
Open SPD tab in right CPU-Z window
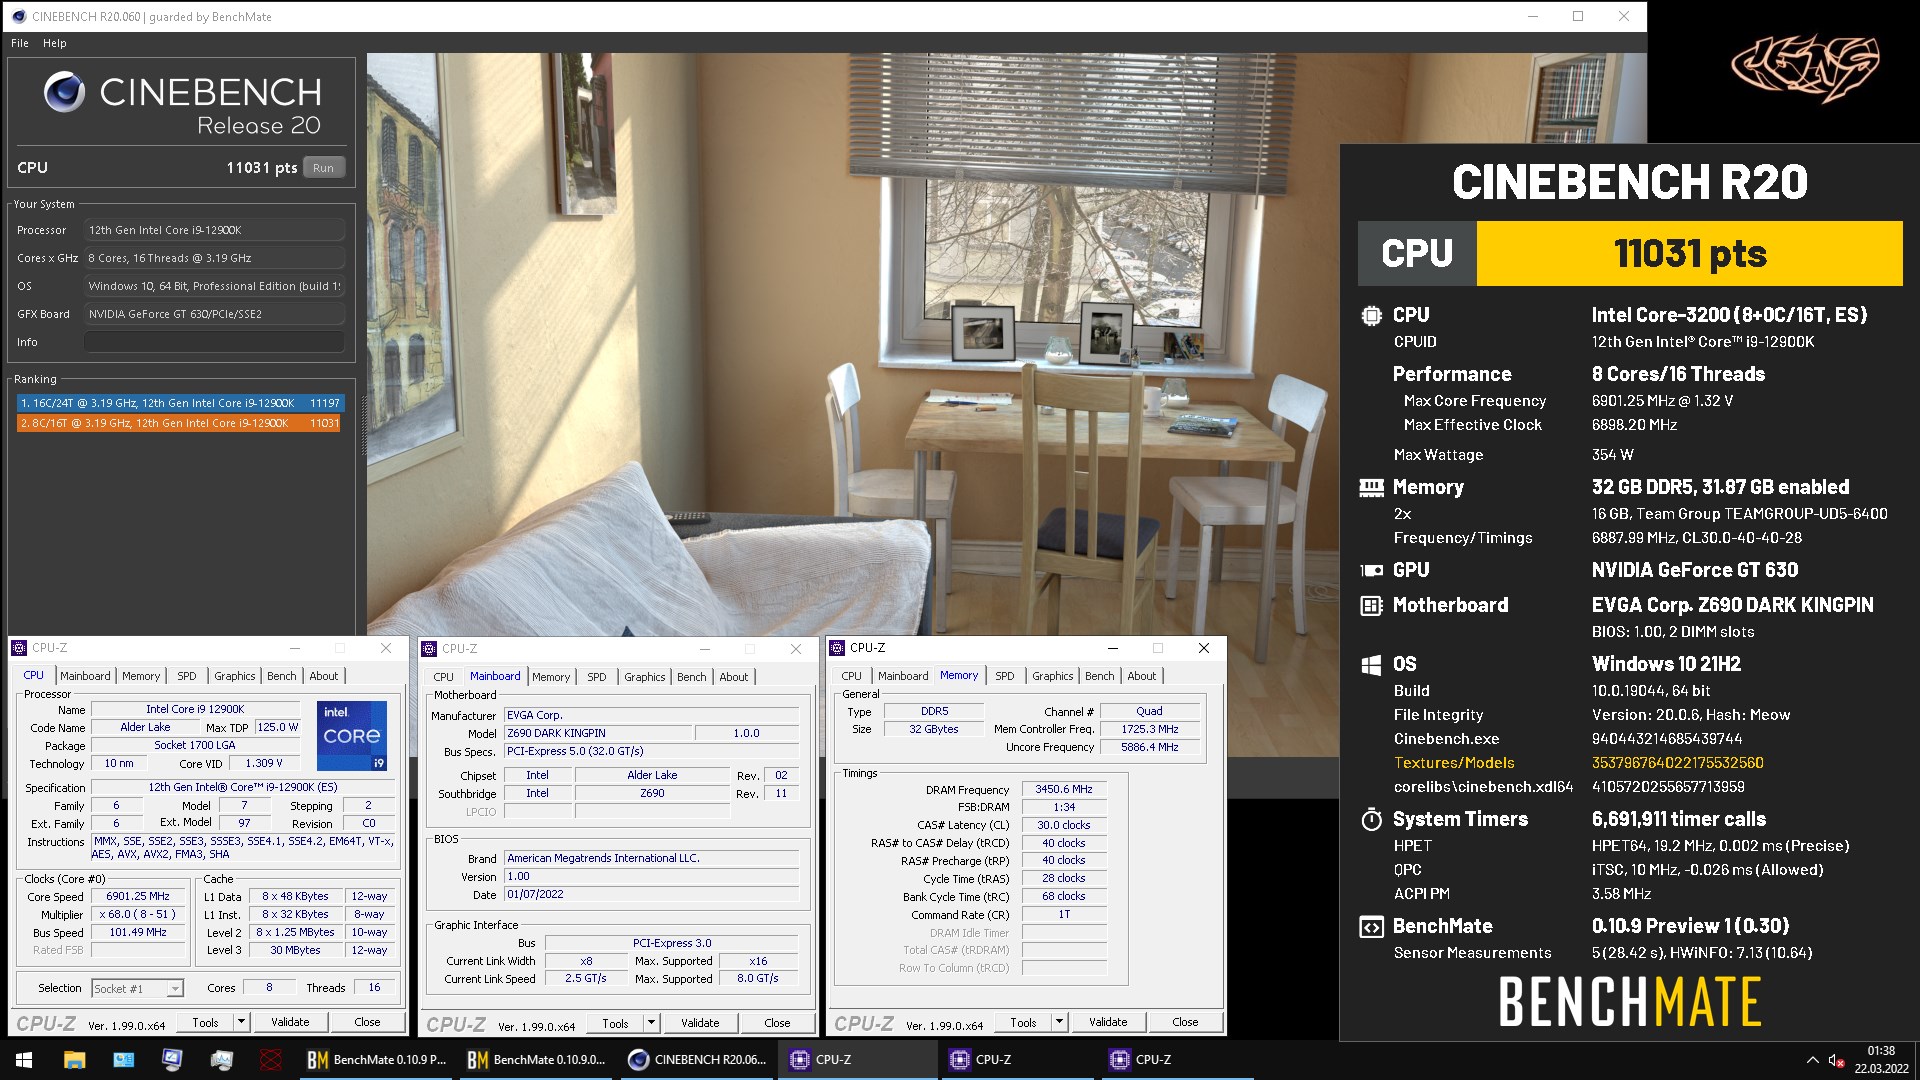coord(1005,676)
